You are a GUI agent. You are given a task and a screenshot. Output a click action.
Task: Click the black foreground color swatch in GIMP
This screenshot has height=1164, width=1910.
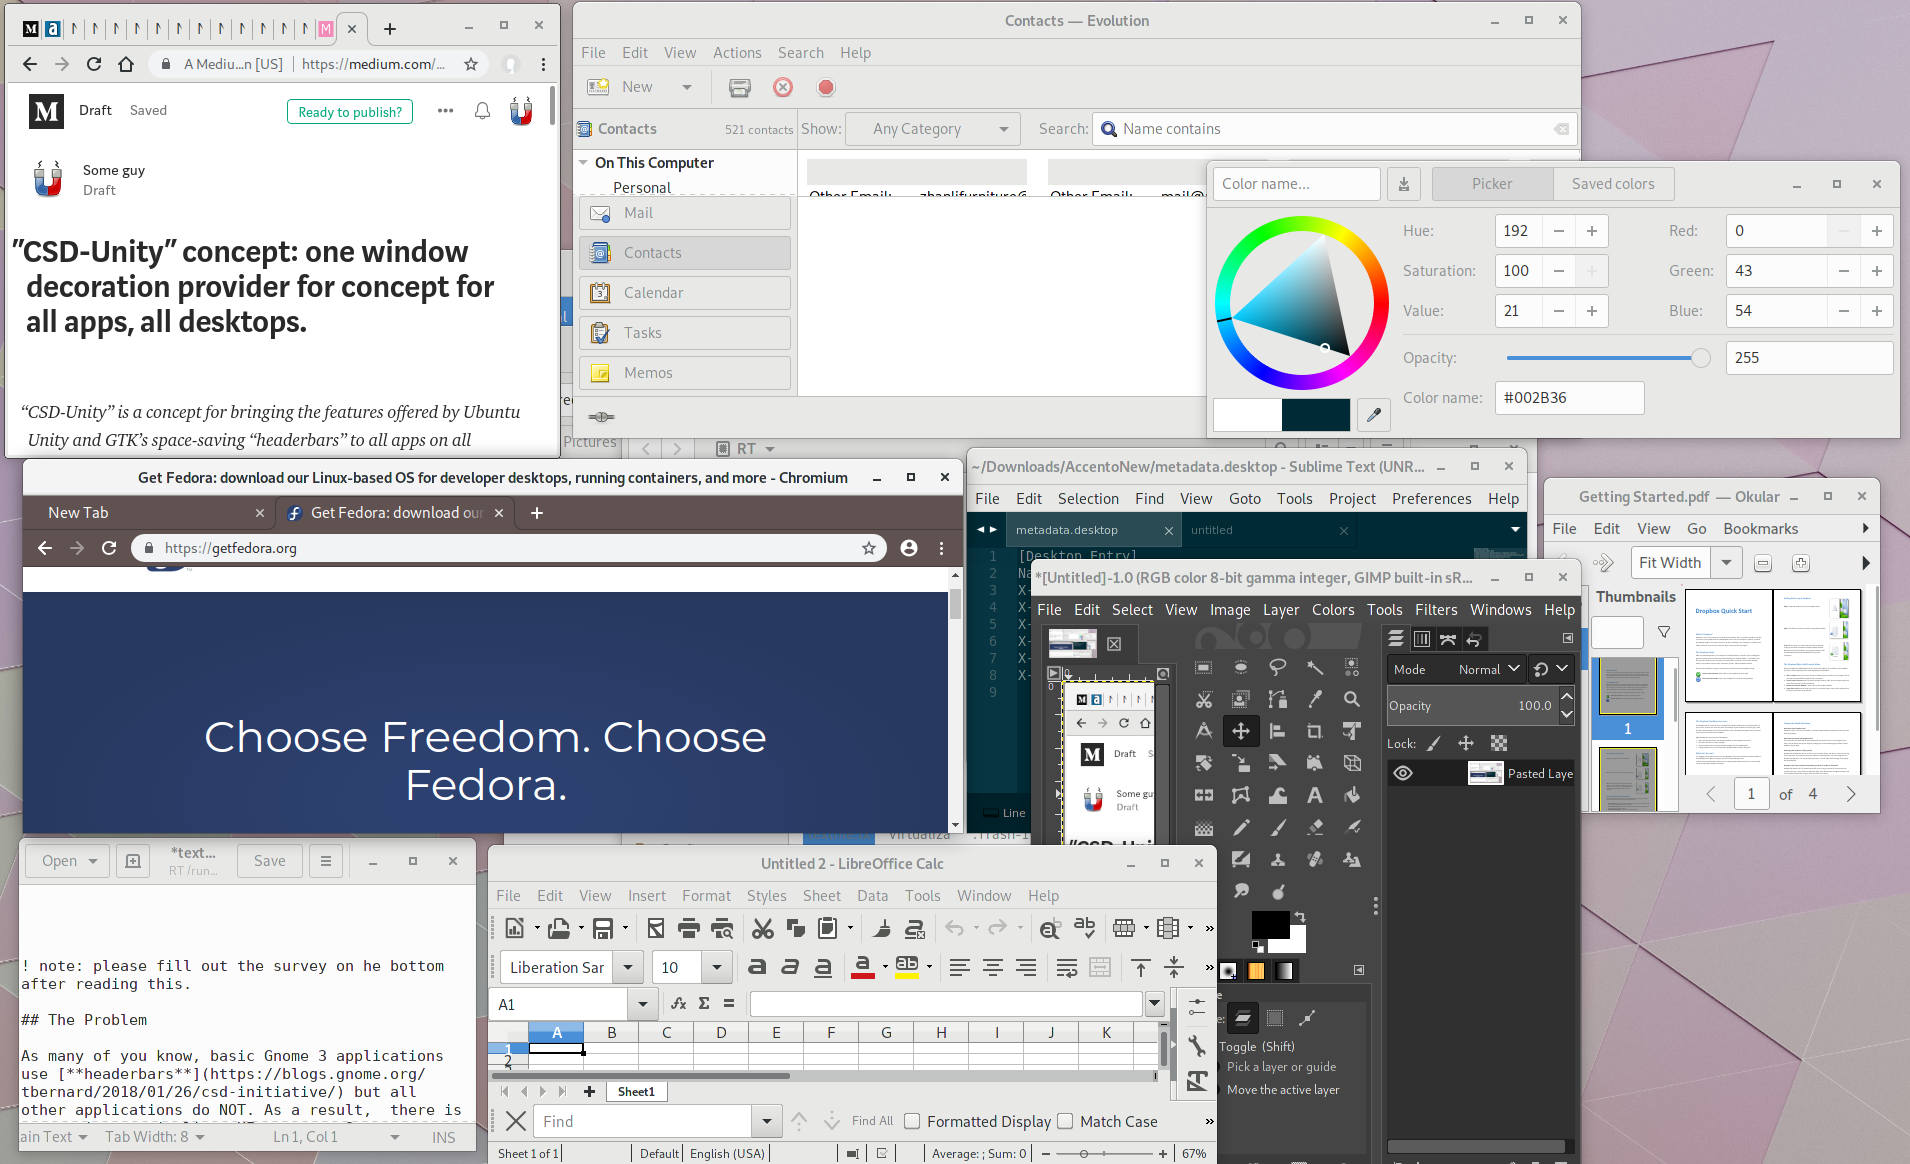click(x=1270, y=925)
